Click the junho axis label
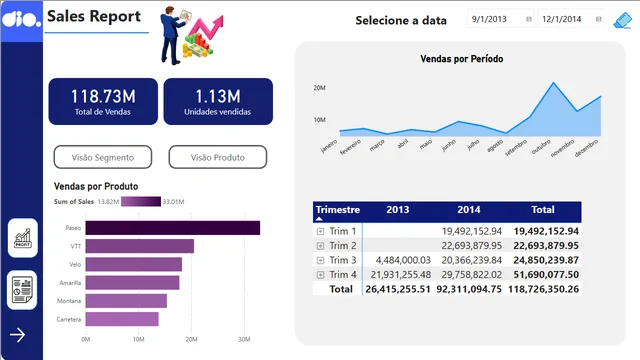This screenshot has width=640, height=360. click(x=448, y=145)
